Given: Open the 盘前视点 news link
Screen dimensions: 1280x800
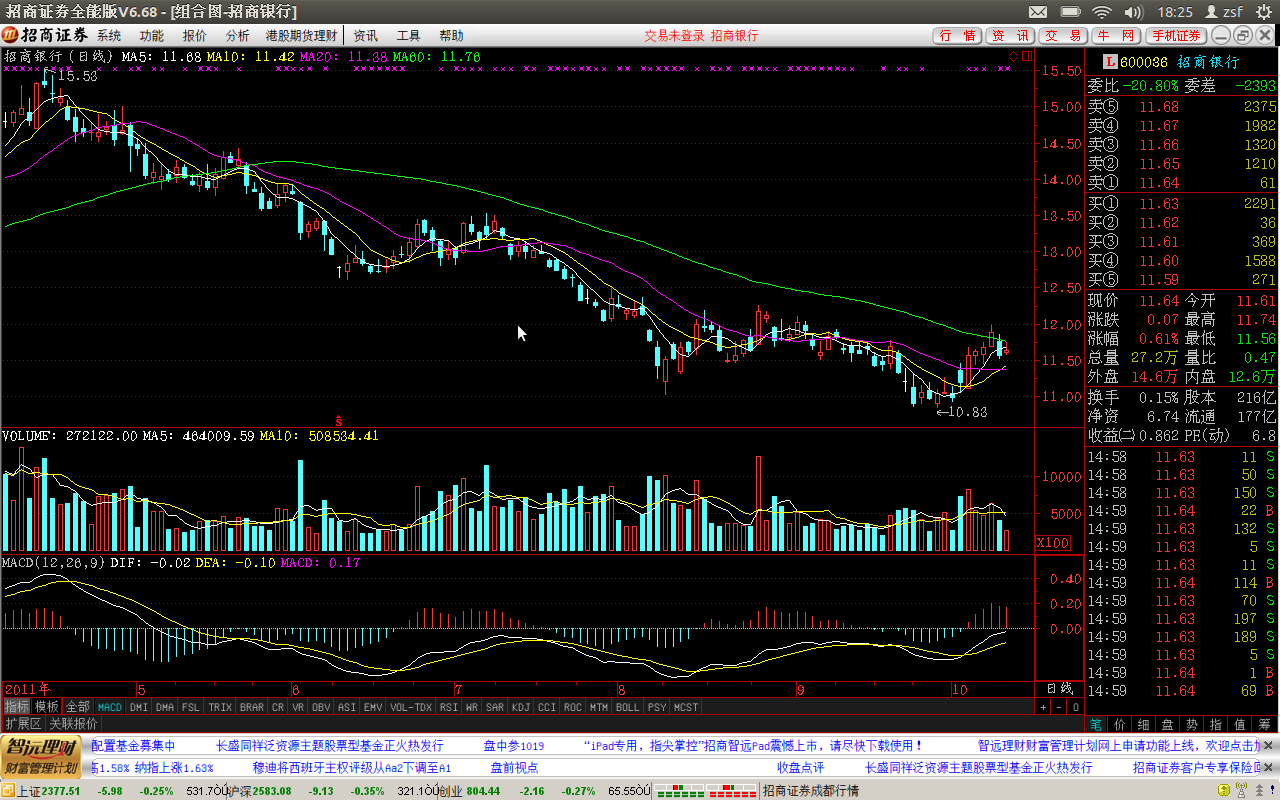Looking at the screenshot, I should pyautogui.click(x=514, y=767).
